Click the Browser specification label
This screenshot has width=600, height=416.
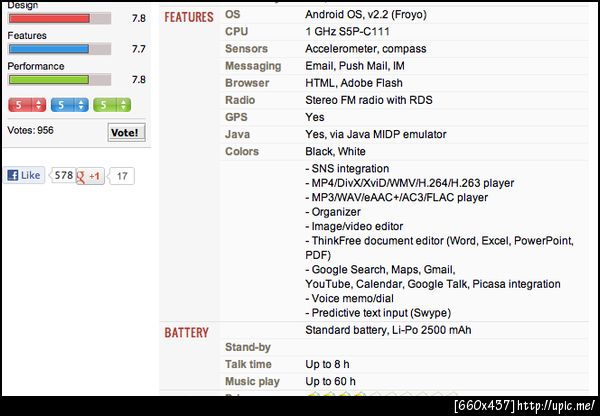coord(247,83)
